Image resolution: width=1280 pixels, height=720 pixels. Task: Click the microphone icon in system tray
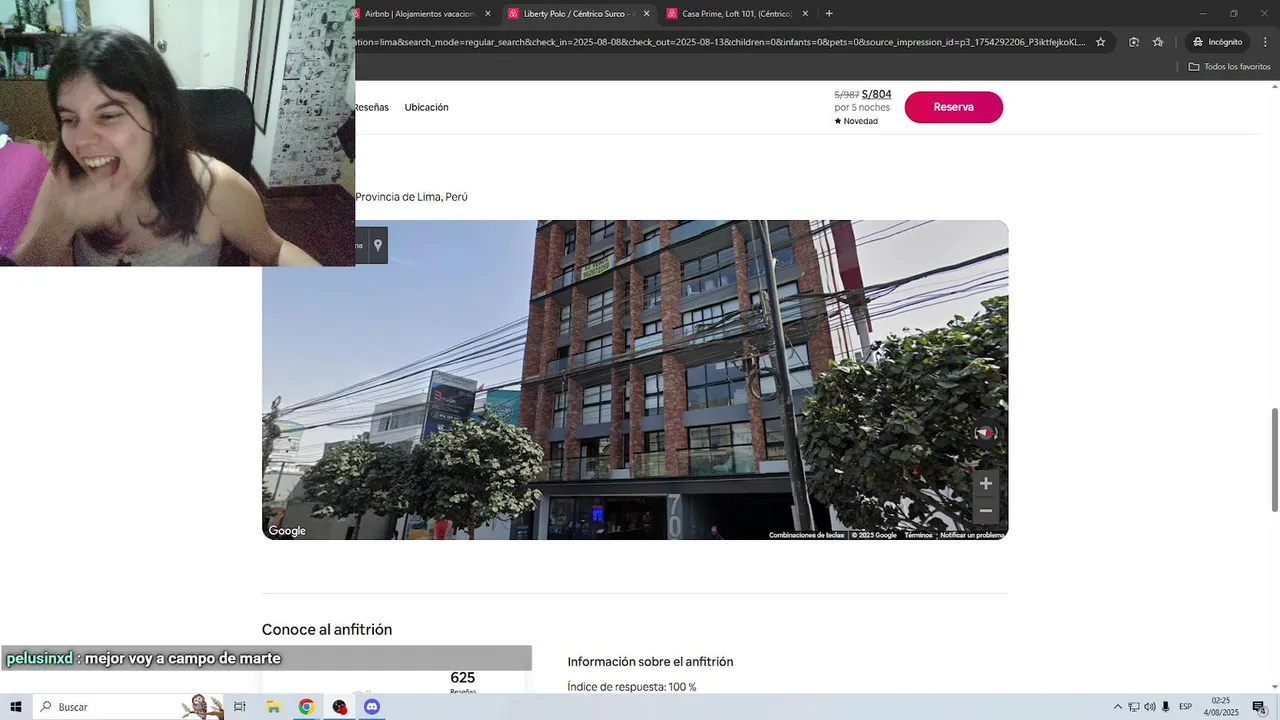[x=1166, y=707]
